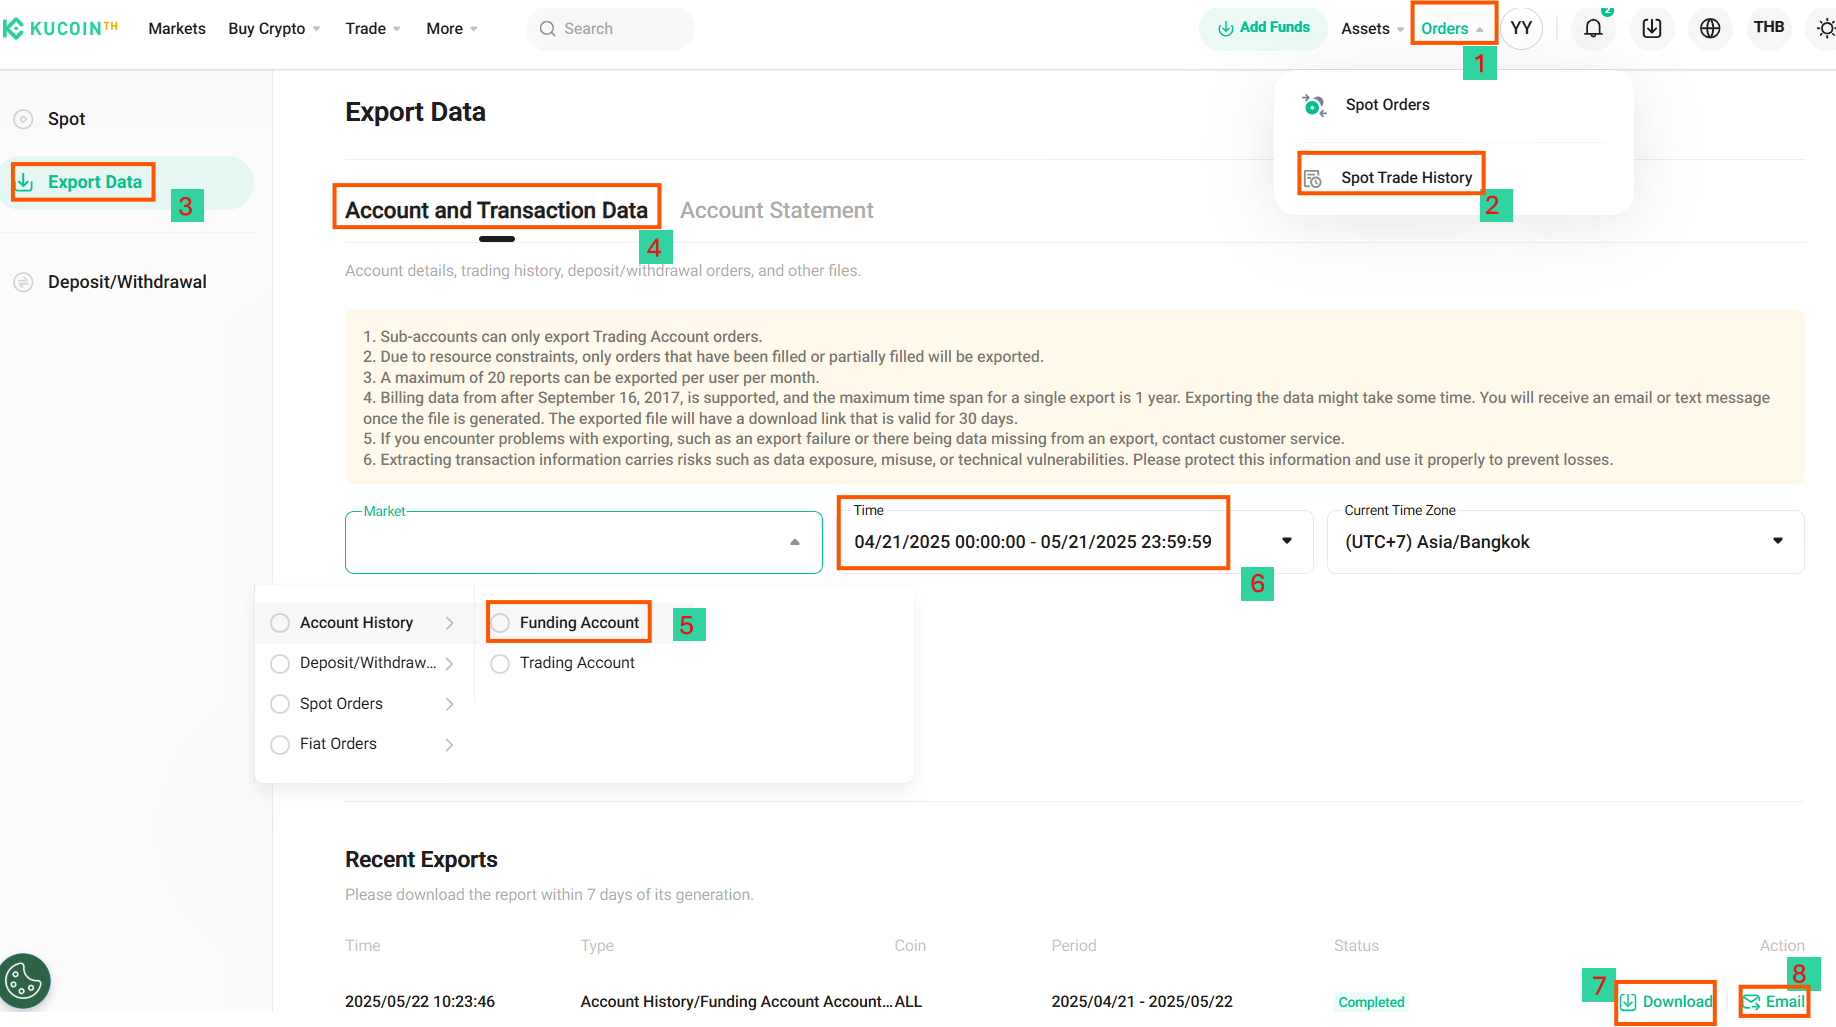Click the notification bell icon
The height and width of the screenshot is (1027, 1836).
[x=1593, y=29]
